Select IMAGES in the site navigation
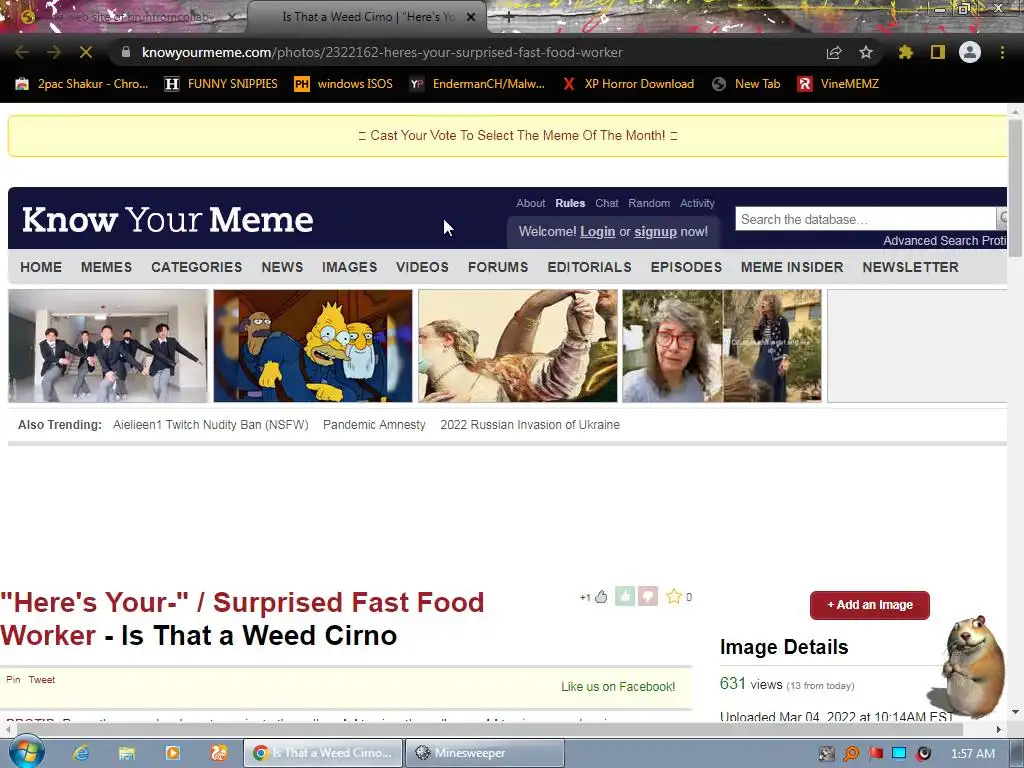The image size is (1024, 768). 349,267
